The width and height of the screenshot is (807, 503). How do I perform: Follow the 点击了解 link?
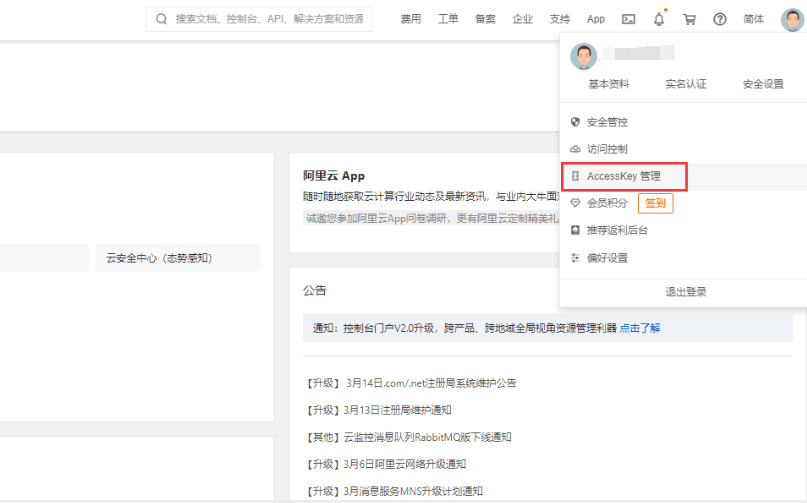tap(640, 328)
